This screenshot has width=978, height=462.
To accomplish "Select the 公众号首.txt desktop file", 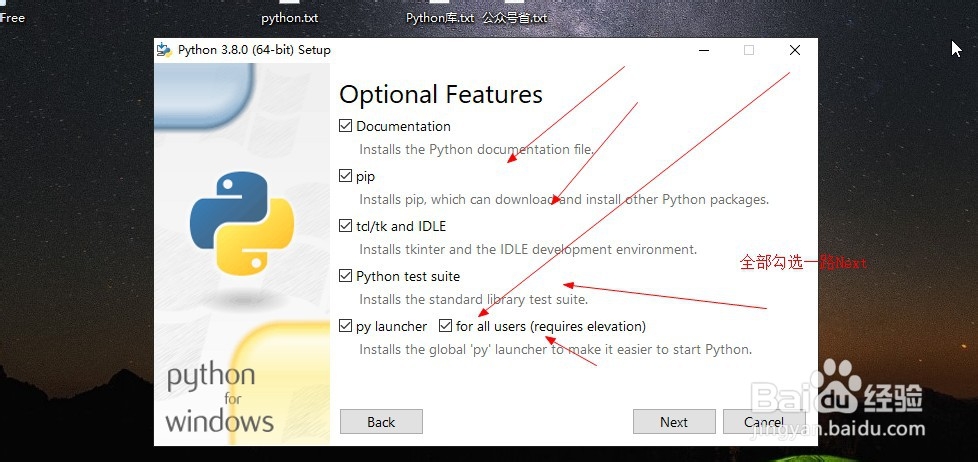I will (x=515, y=17).
